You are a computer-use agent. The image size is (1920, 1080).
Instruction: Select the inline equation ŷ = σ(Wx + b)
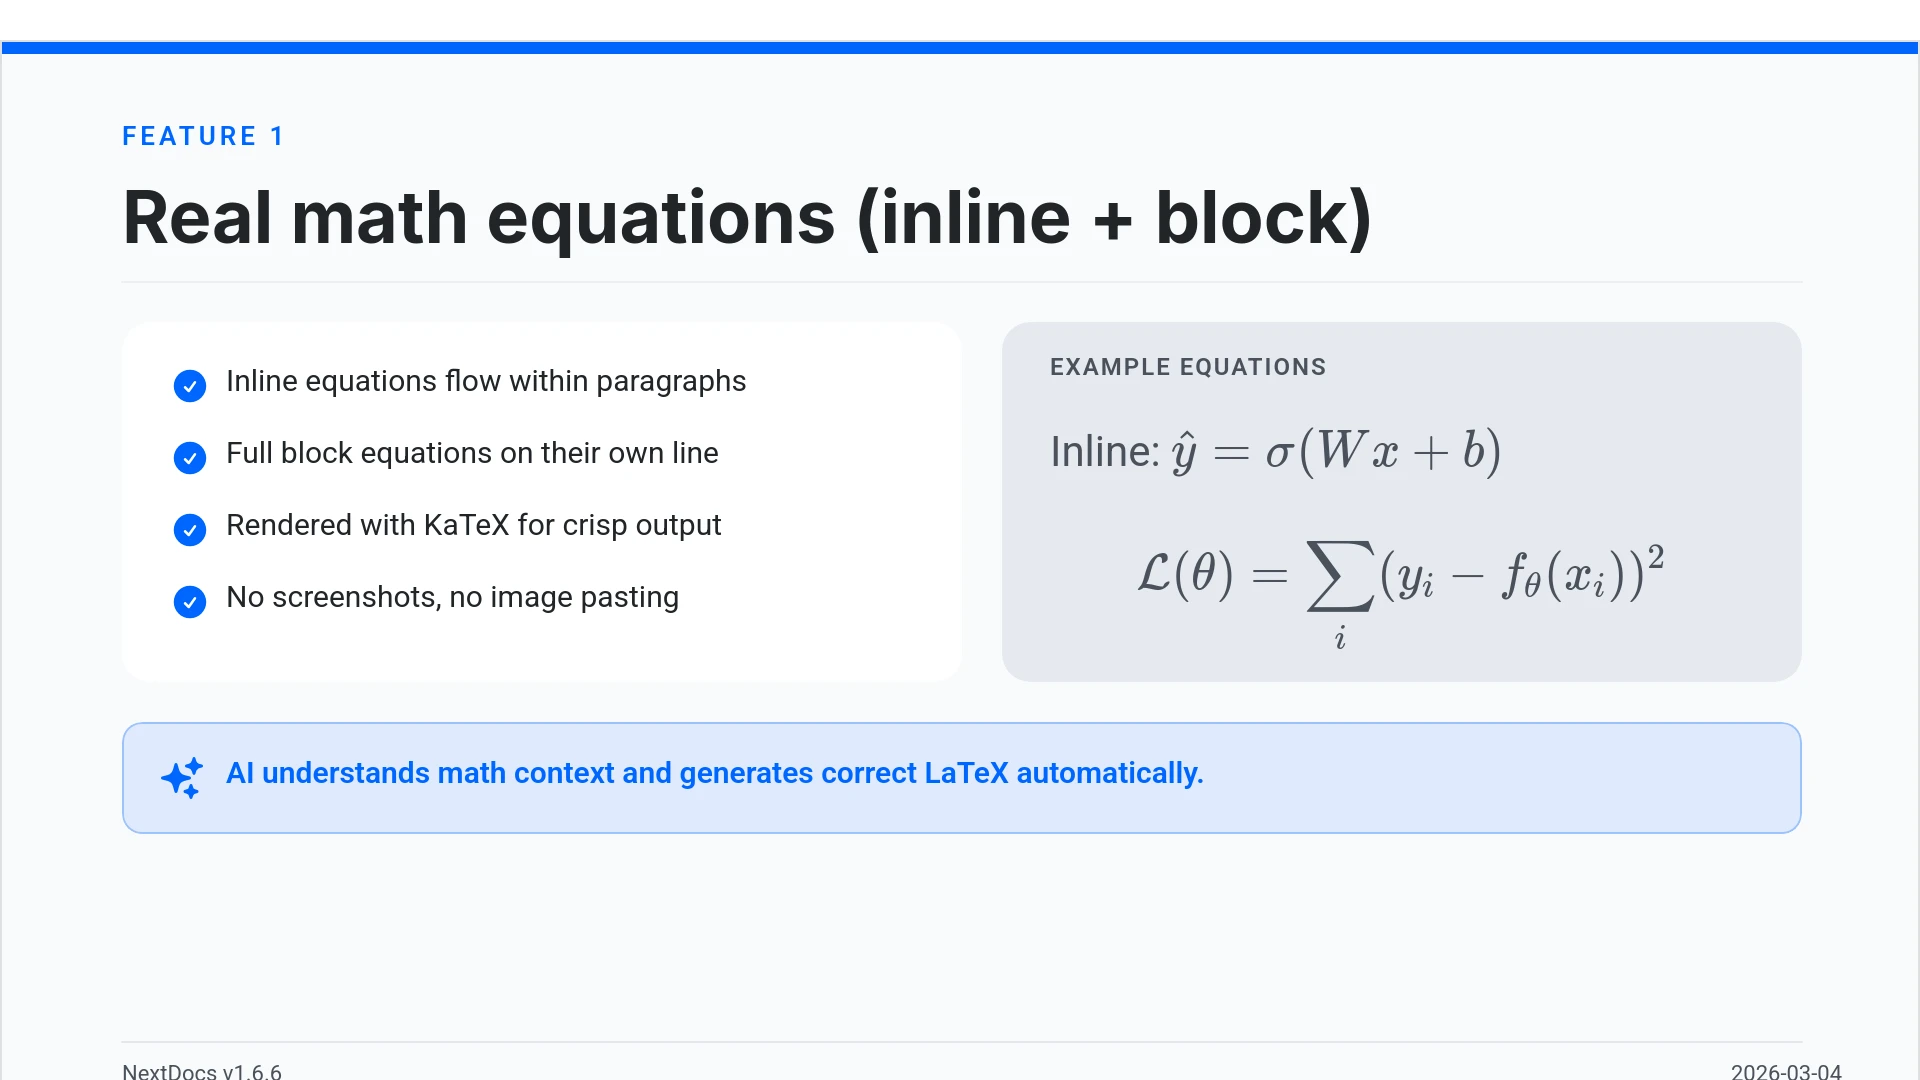tap(1336, 452)
